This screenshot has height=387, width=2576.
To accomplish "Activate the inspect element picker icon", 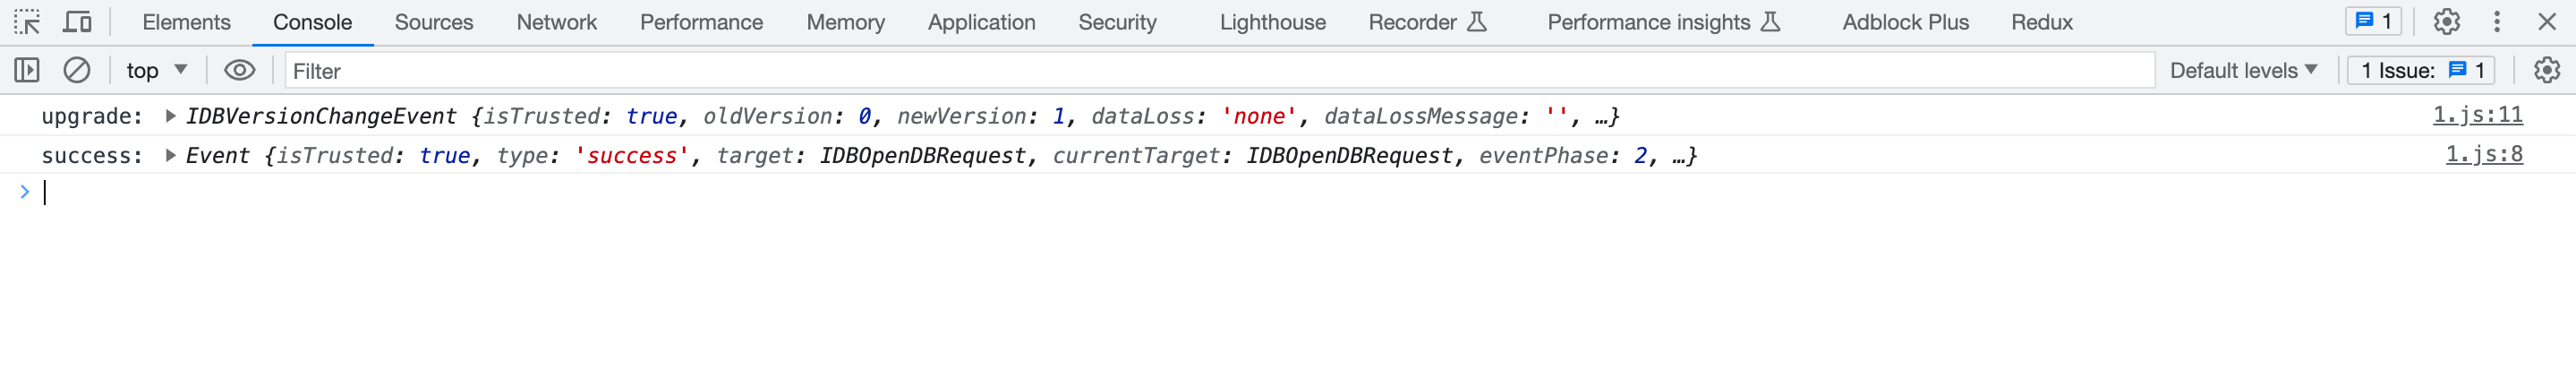I will [x=27, y=22].
